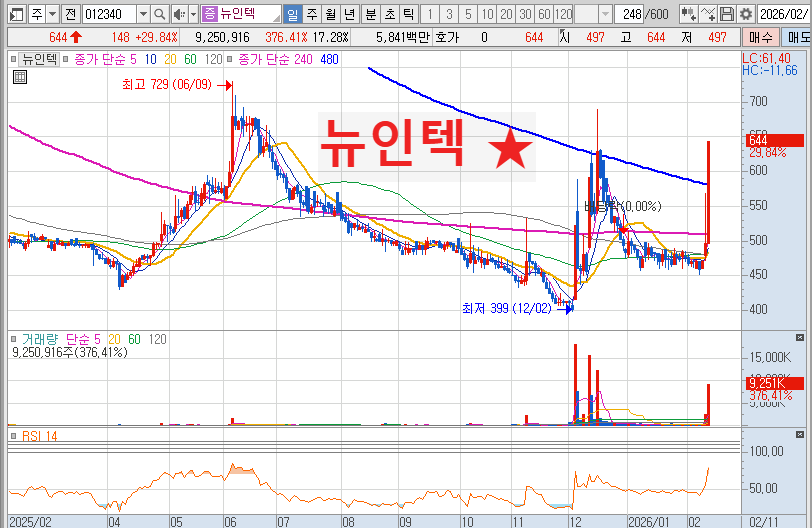This screenshot has width=812, height=528.
Task: Click the candlestick chart type icon
Action: click(x=688, y=14)
